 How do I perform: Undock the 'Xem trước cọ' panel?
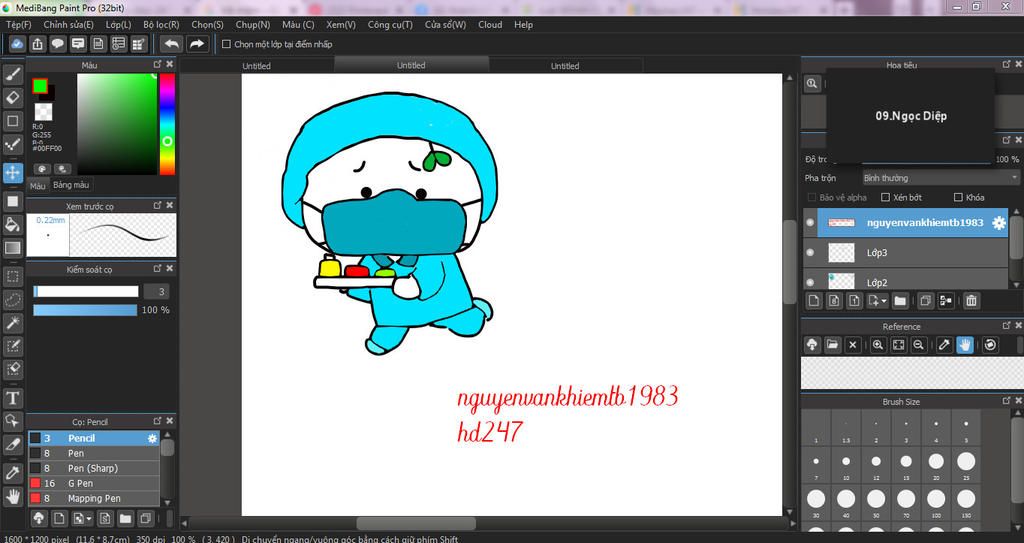point(157,205)
